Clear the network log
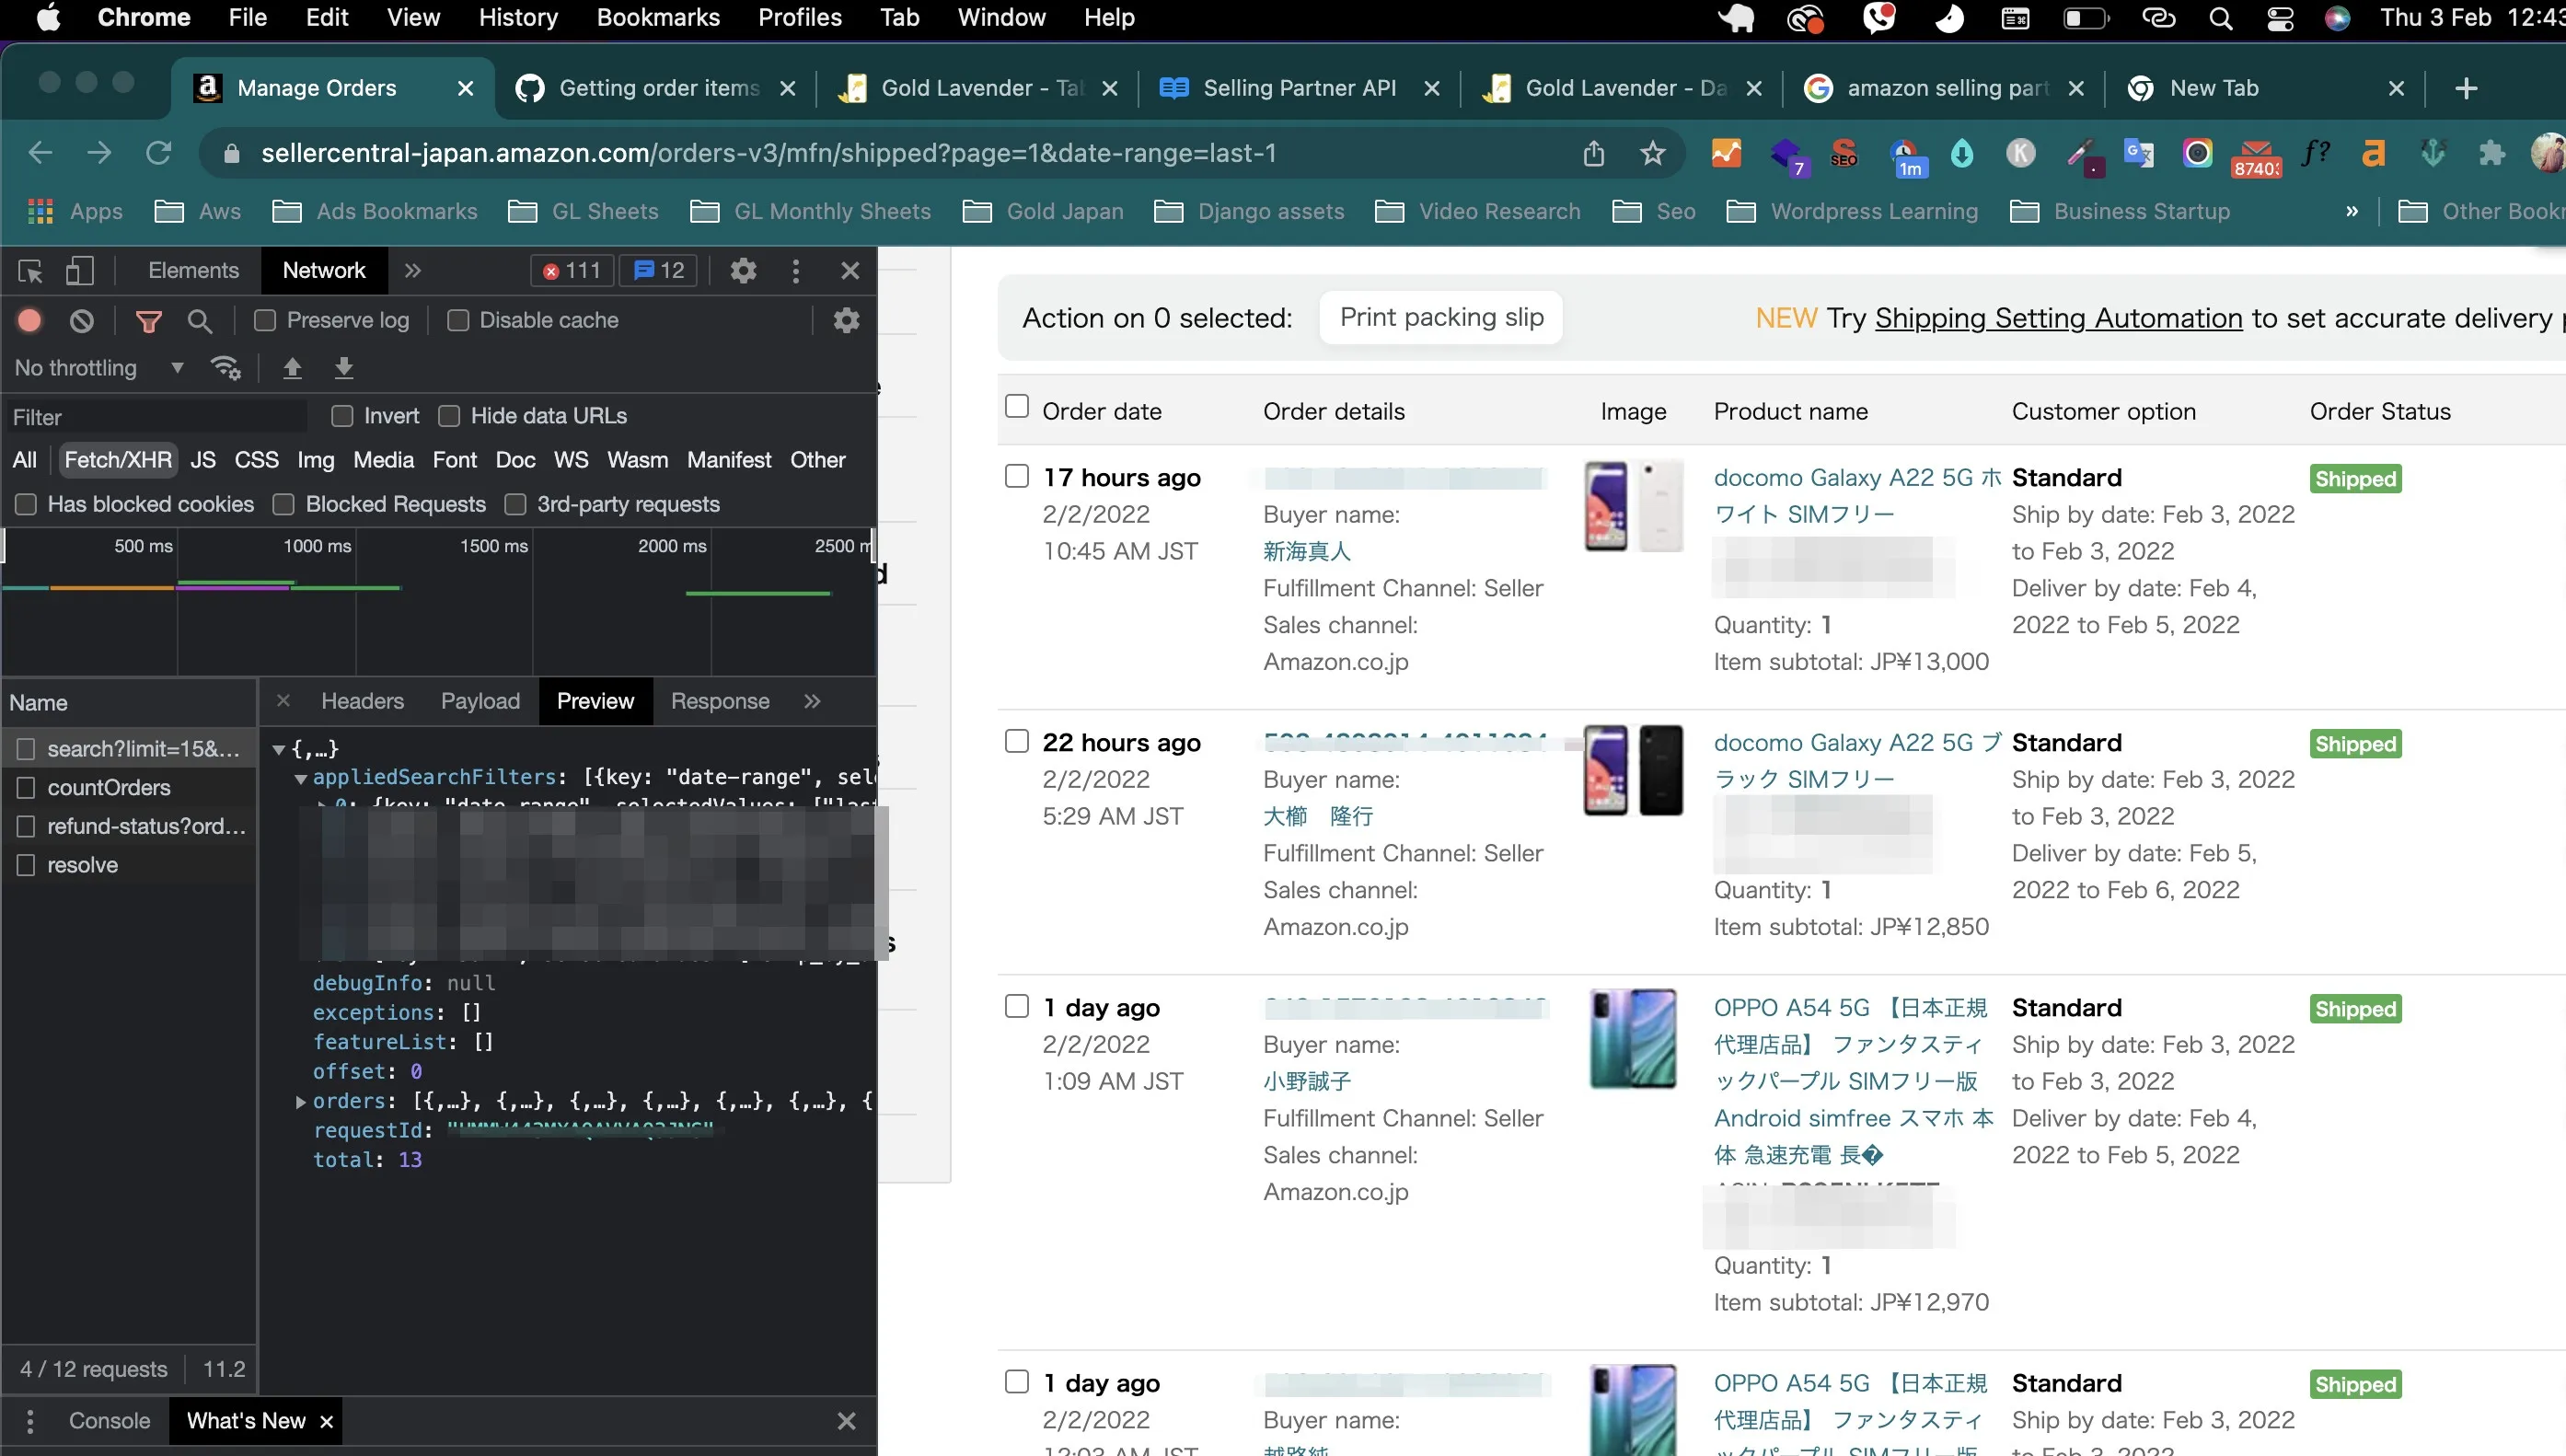Viewport: 2566px width, 1456px height. coord(82,320)
